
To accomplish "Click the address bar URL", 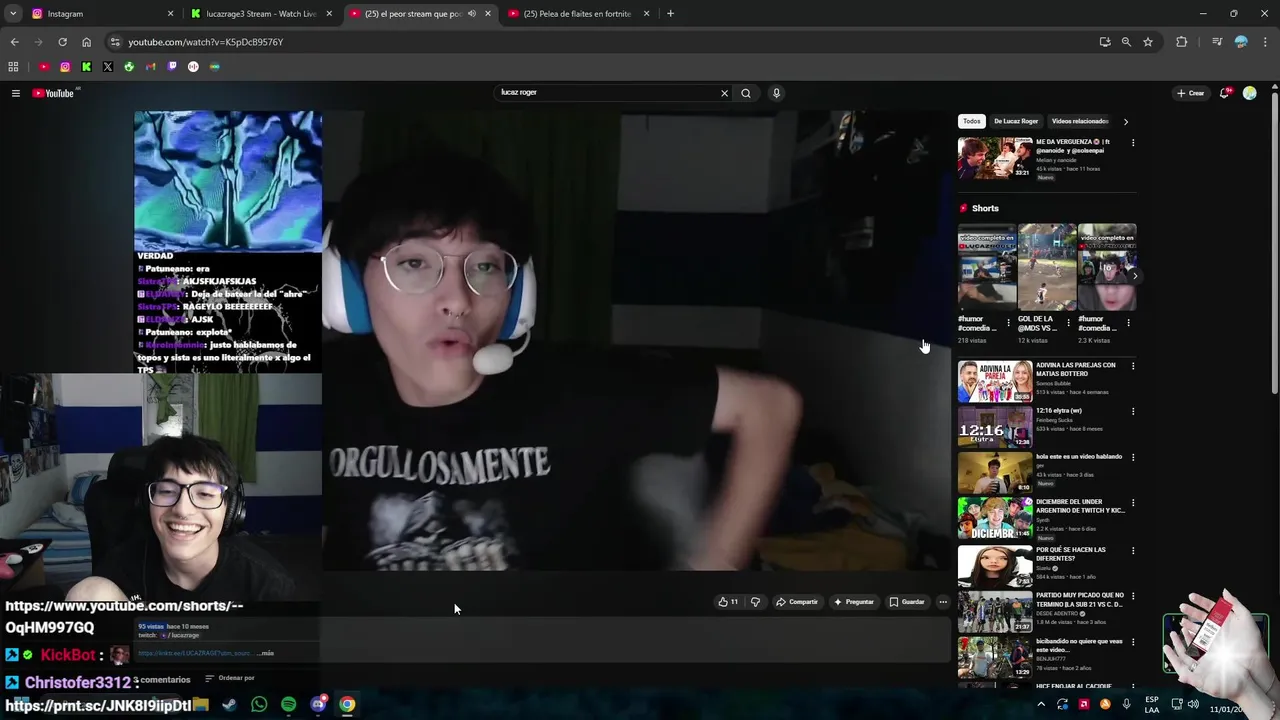I will click(x=205, y=42).
